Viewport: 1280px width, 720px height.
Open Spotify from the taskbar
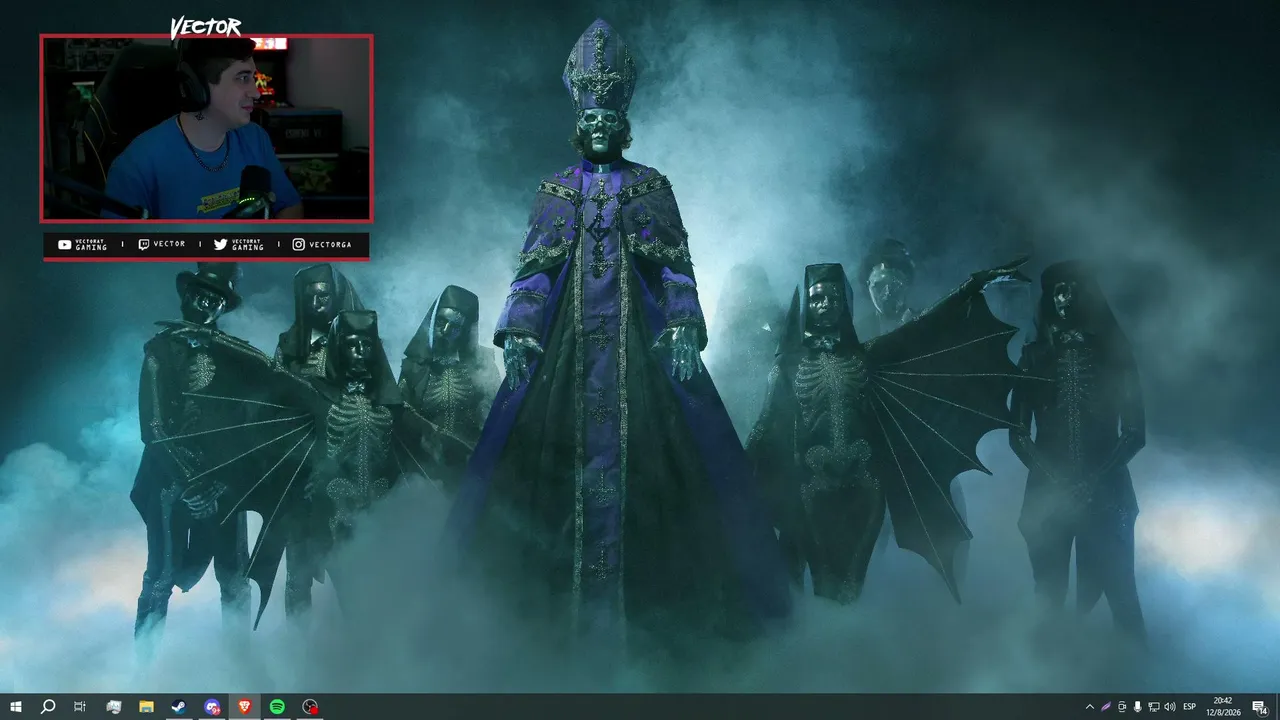tap(277, 707)
